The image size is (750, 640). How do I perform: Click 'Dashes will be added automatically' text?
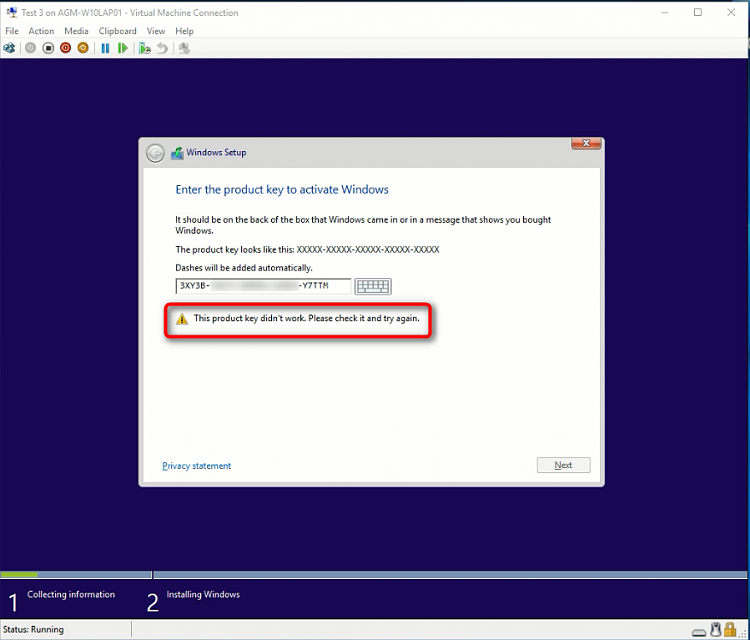click(x=244, y=268)
